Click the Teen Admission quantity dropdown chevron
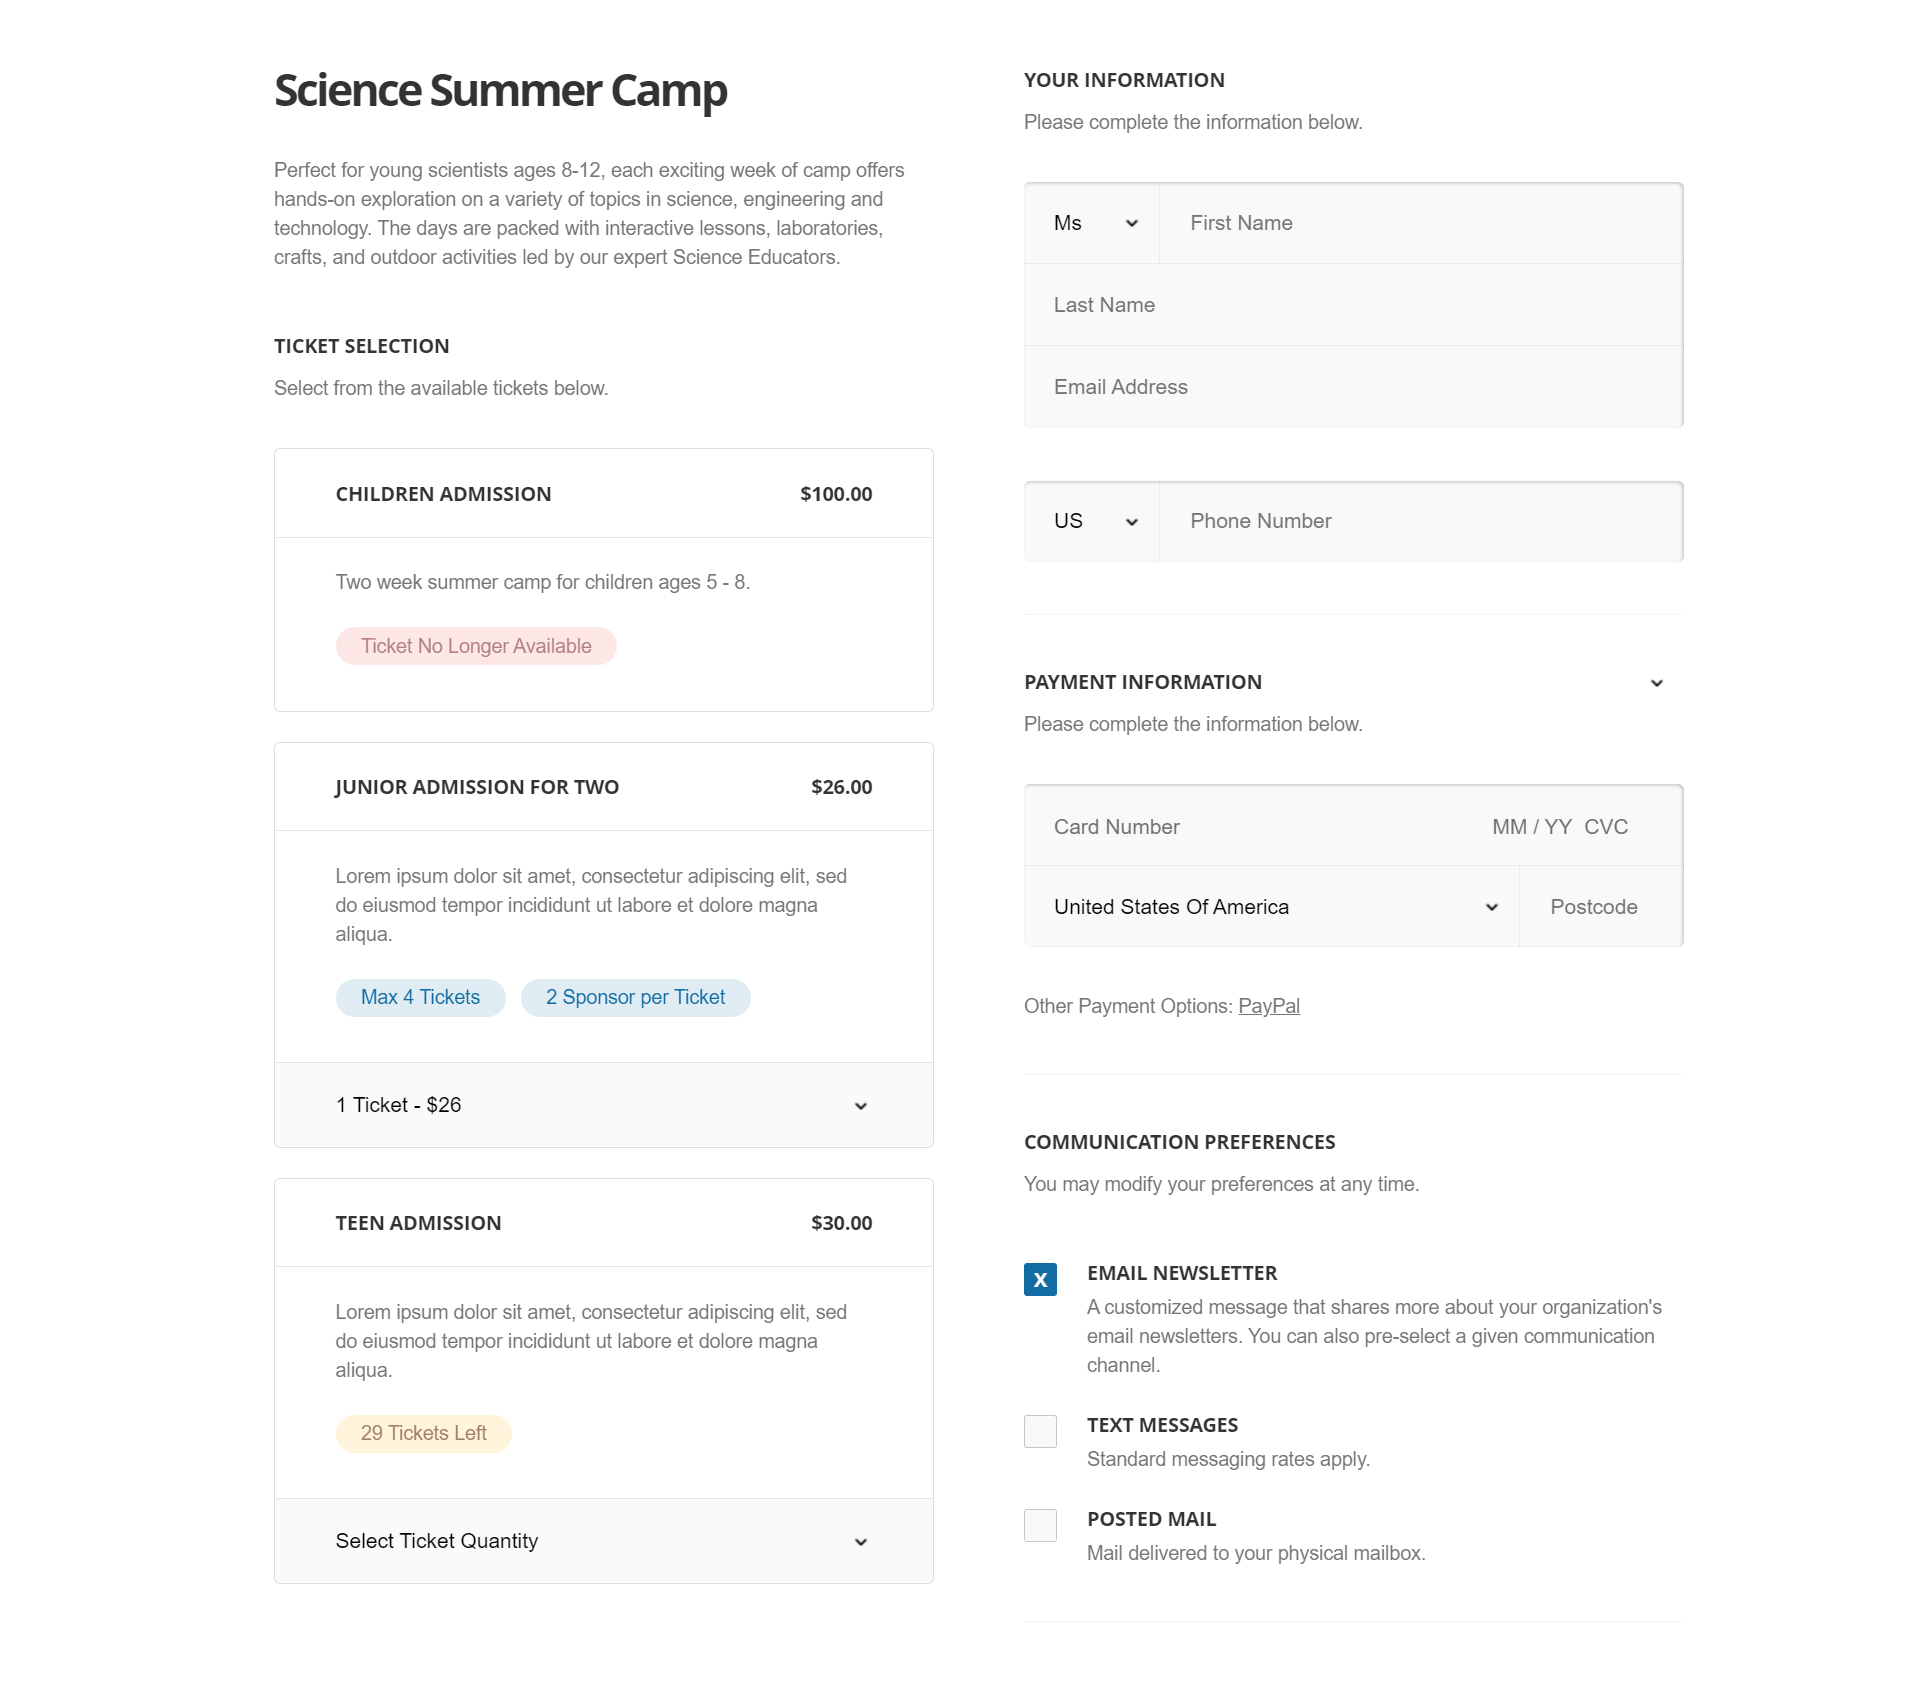This screenshot has height=1691, width=1920. click(x=860, y=1541)
